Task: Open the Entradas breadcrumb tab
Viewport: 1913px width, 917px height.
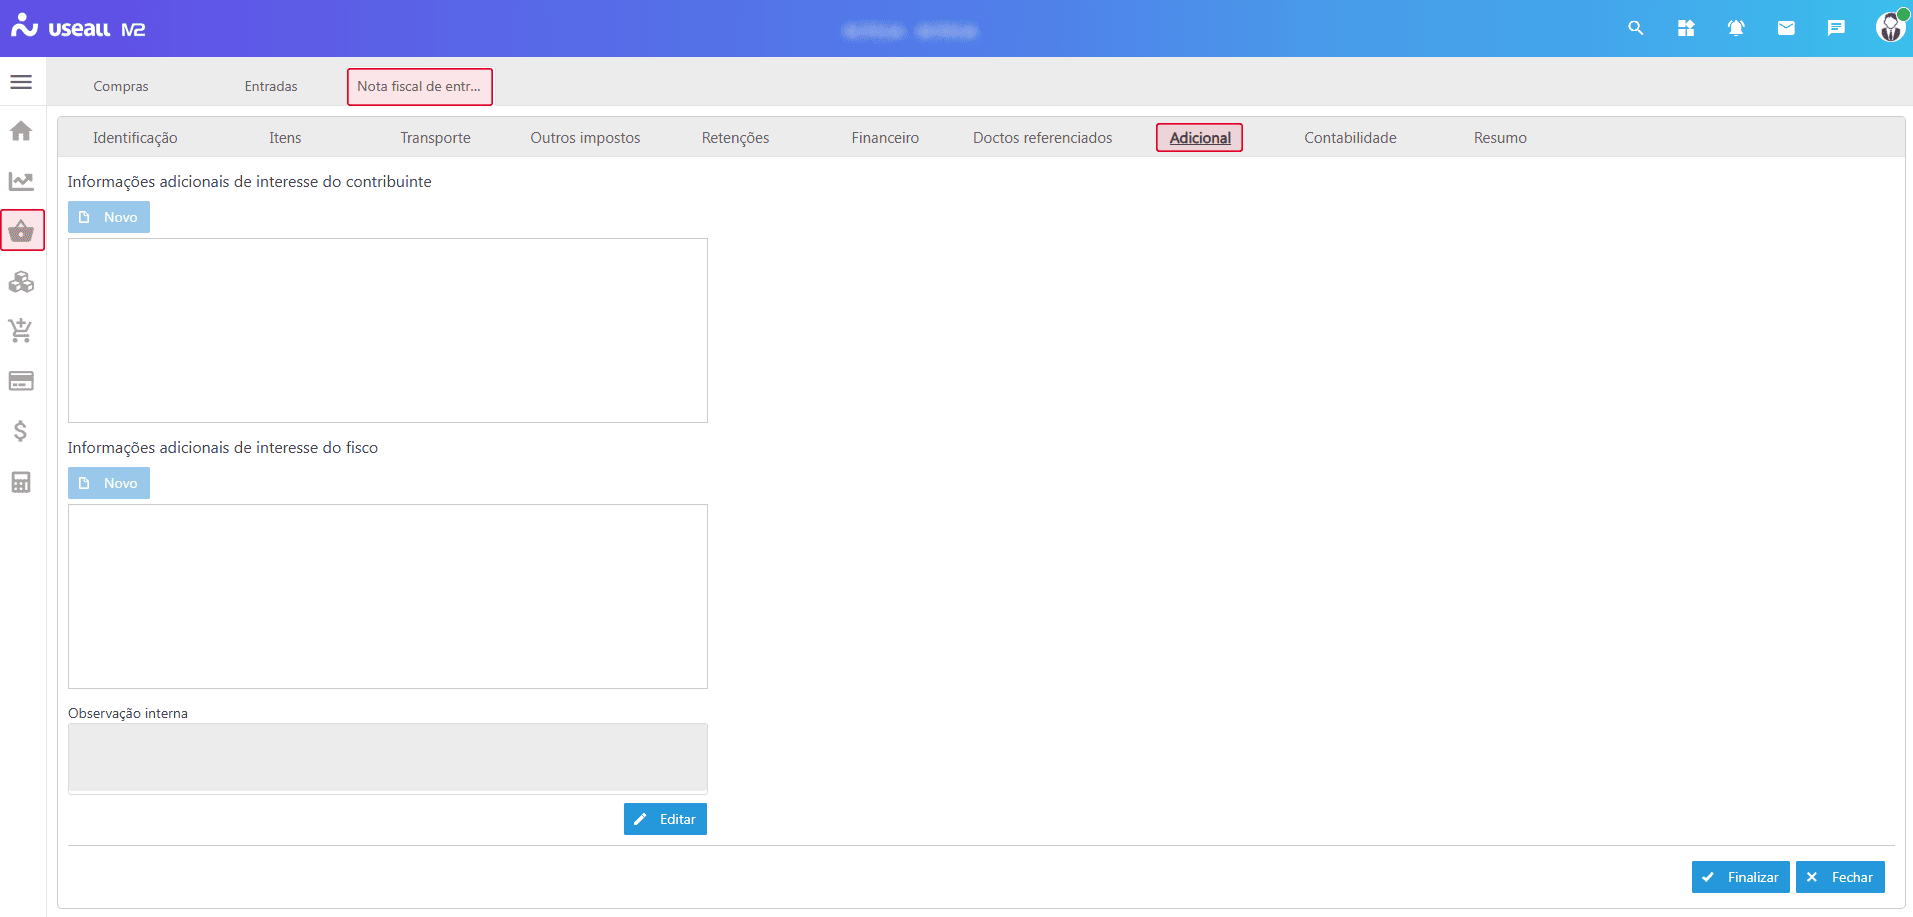Action: coord(271,86)
